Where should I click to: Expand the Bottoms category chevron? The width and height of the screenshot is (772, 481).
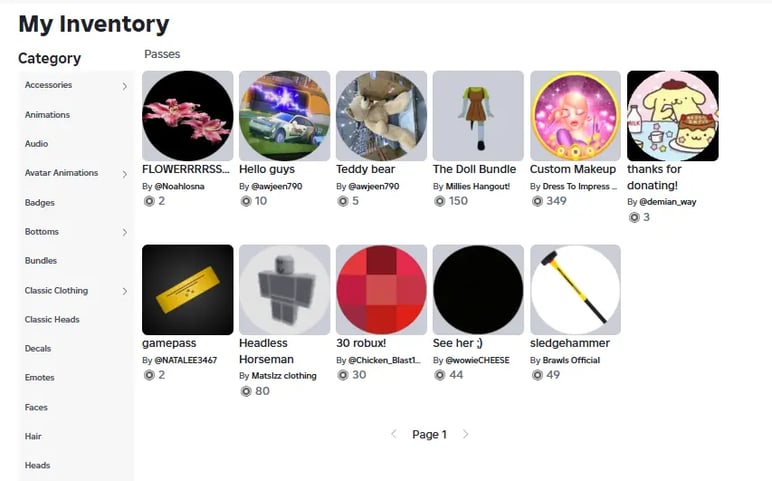pyautogui.click(x=125, y=232)
